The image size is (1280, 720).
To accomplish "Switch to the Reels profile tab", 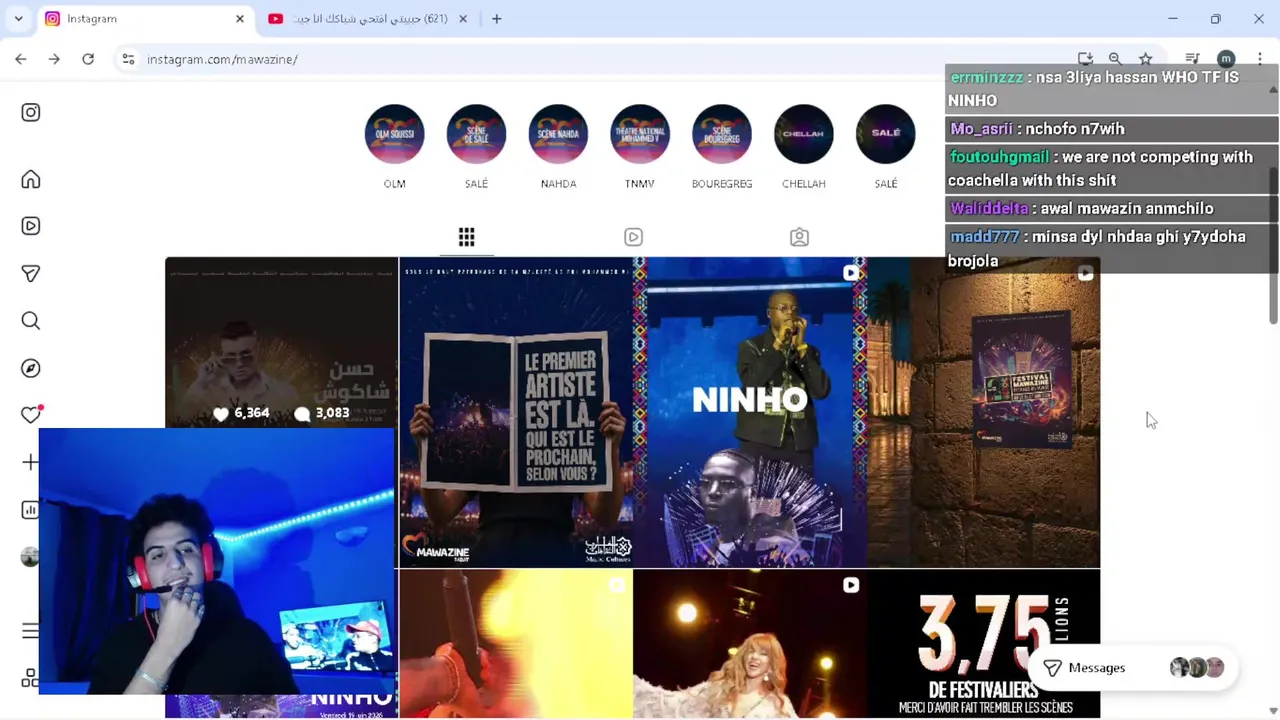I will click(x=633, y=237).
